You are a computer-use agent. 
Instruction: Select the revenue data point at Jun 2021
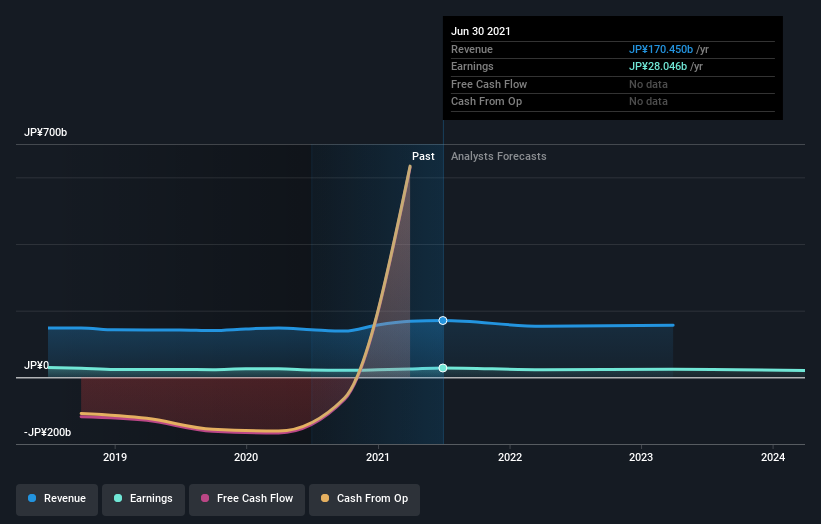click(x=443, y=320)
